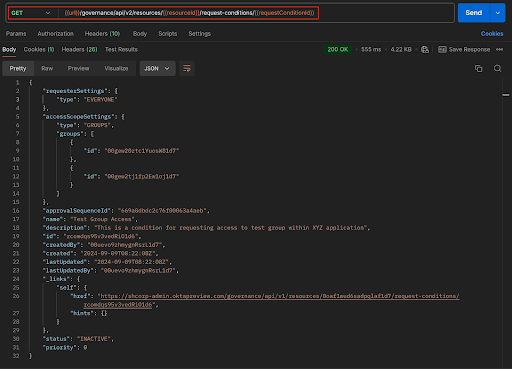This screenshot has width=512, height=369.
Task: Click Save Response button
Action: (x=464, y=50)
